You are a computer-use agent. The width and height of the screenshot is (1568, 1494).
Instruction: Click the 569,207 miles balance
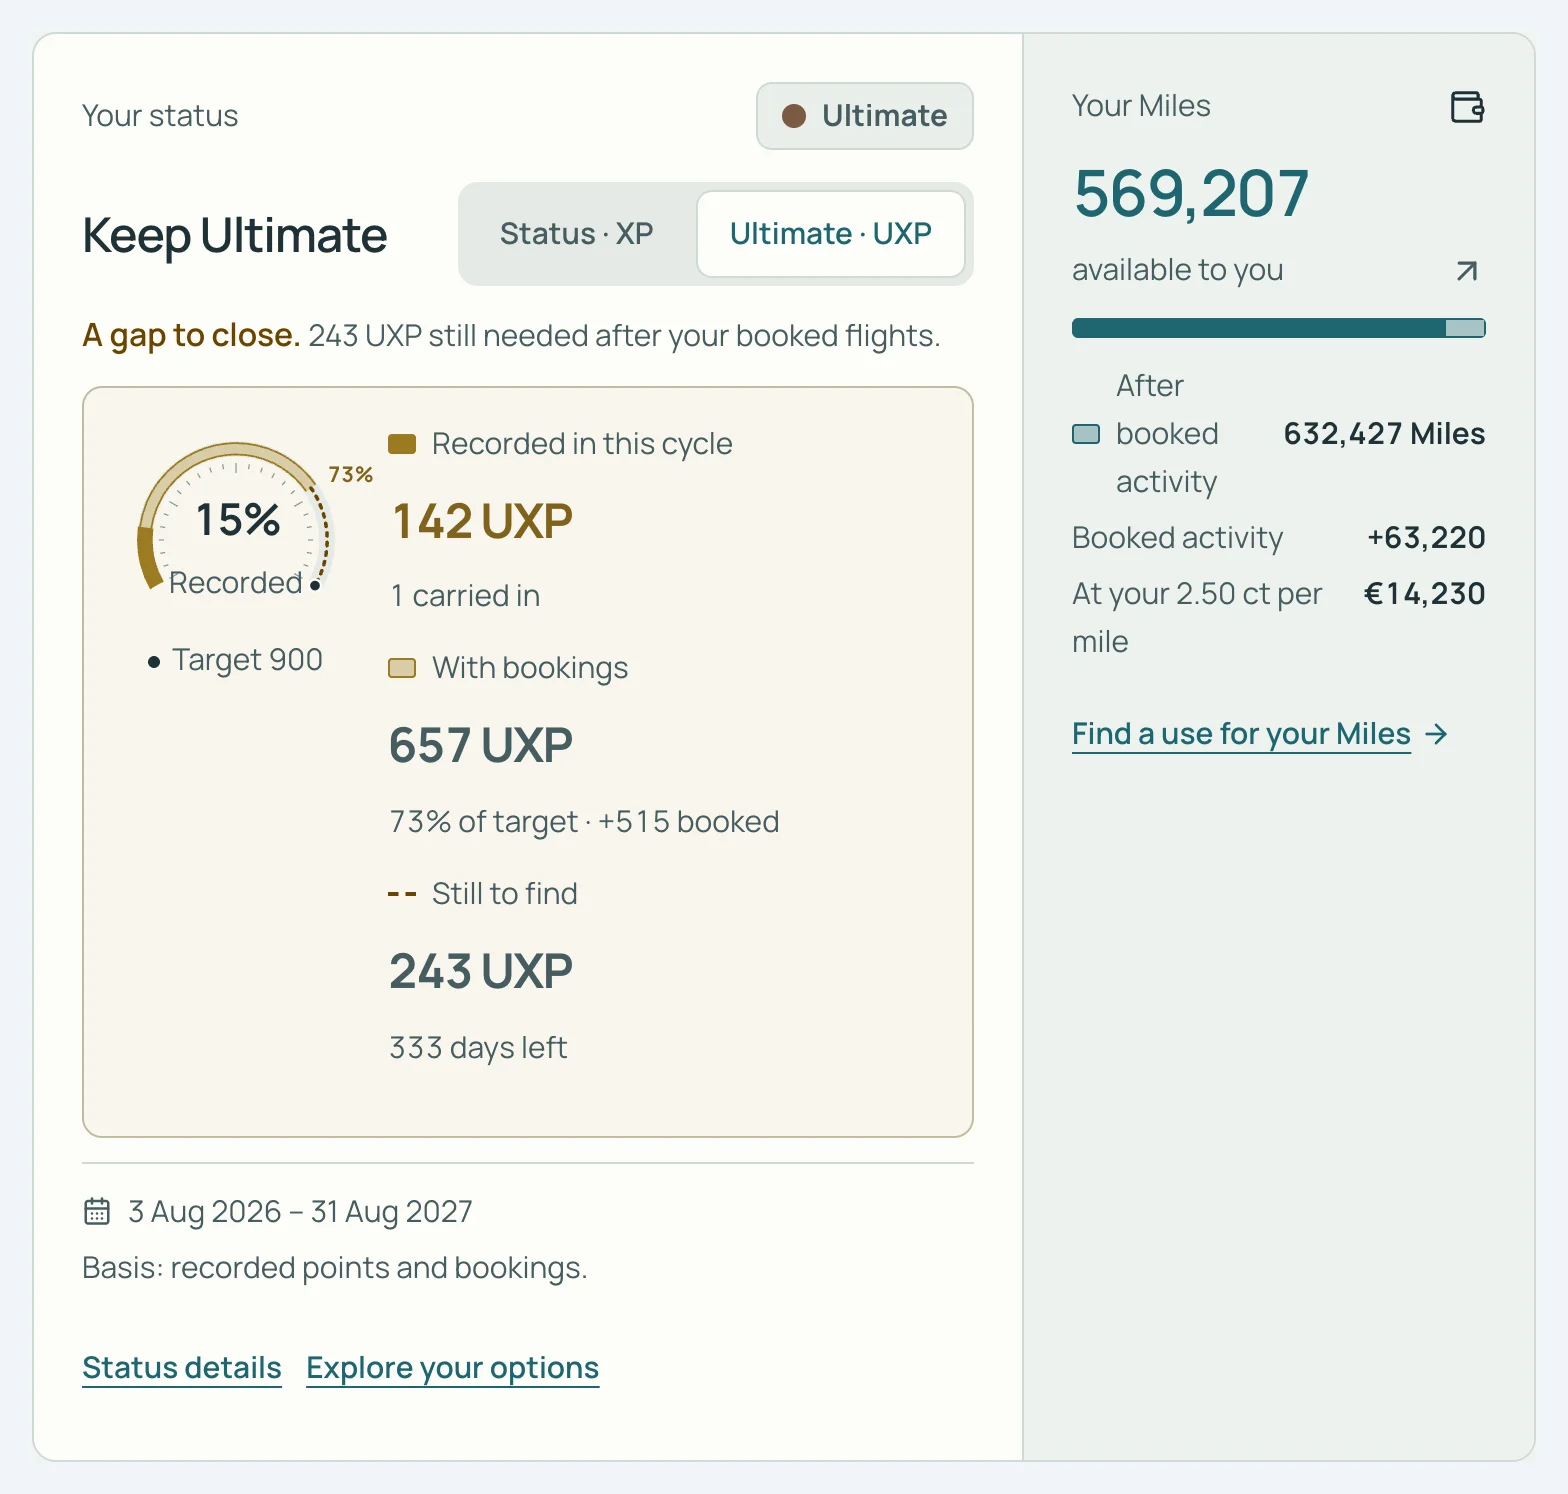click(x=1192, y=193)
